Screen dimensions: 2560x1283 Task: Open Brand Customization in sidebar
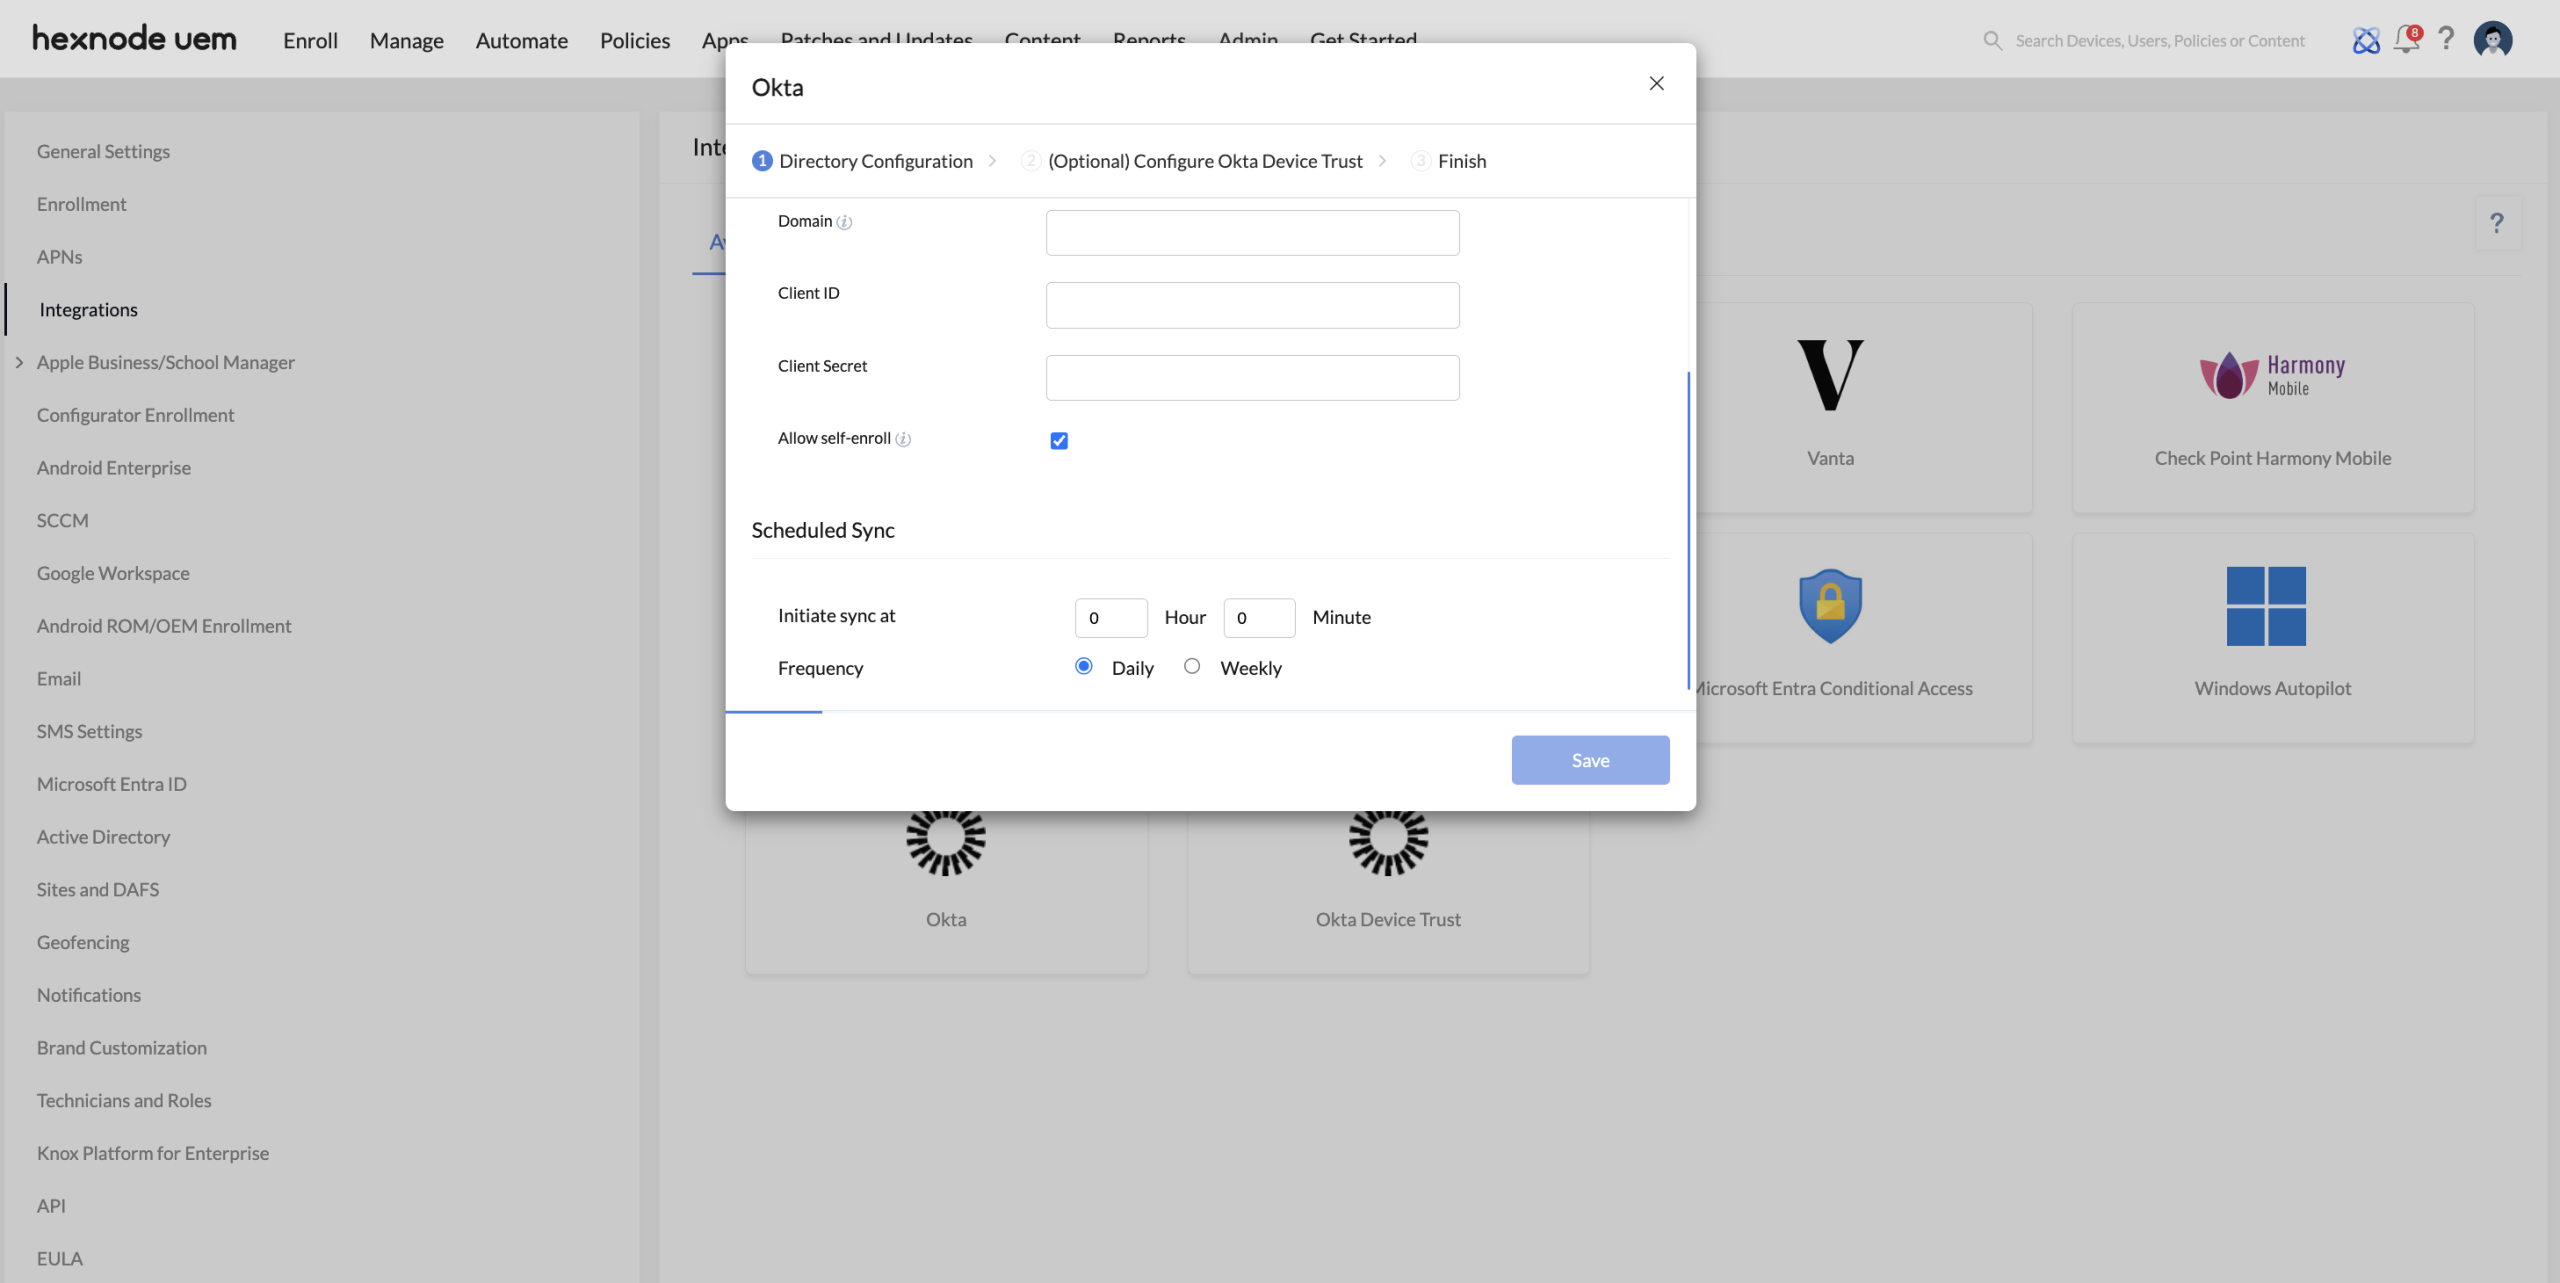pyautogui.click(x=122, y=1048)
